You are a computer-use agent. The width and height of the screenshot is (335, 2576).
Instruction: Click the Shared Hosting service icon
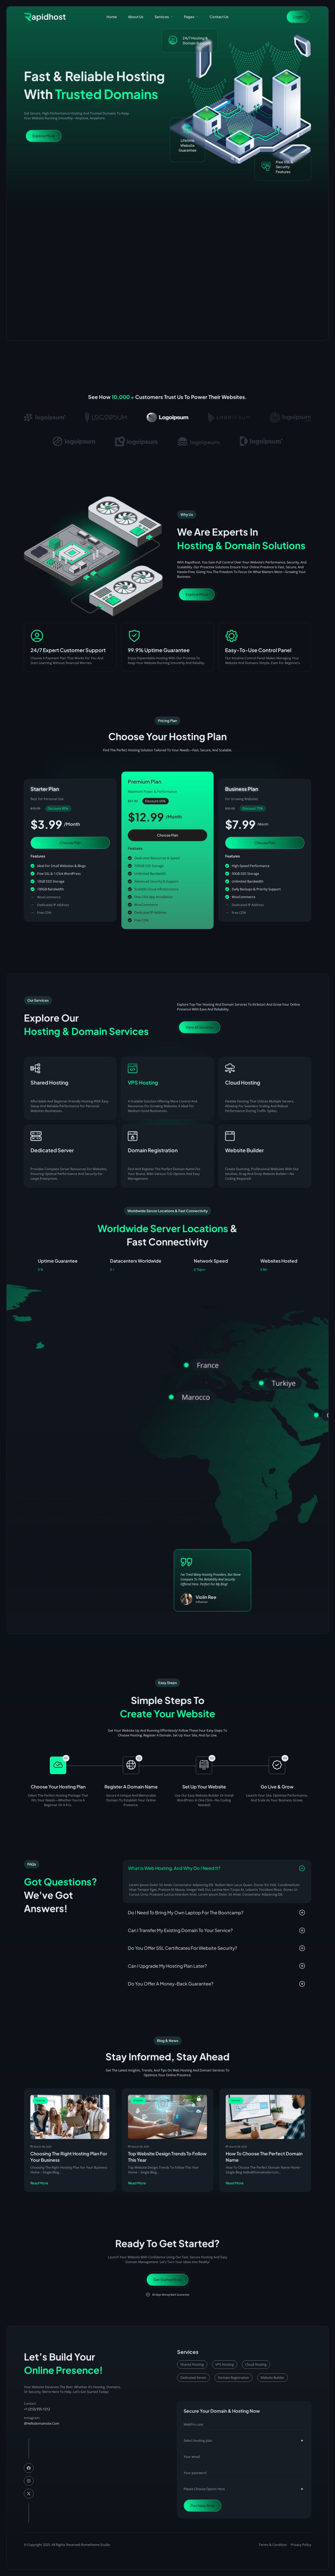pyautogui.click(x=35, y=1068)
